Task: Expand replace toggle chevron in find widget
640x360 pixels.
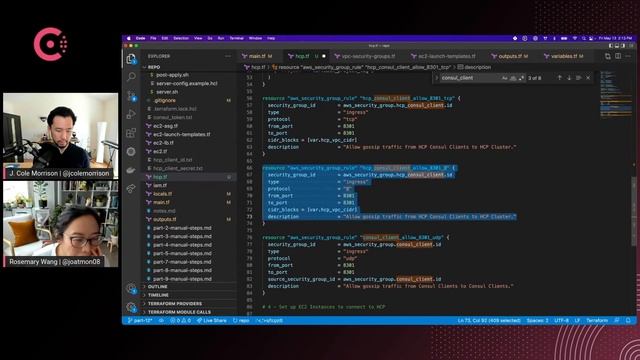Action: (x=436, y=78)
